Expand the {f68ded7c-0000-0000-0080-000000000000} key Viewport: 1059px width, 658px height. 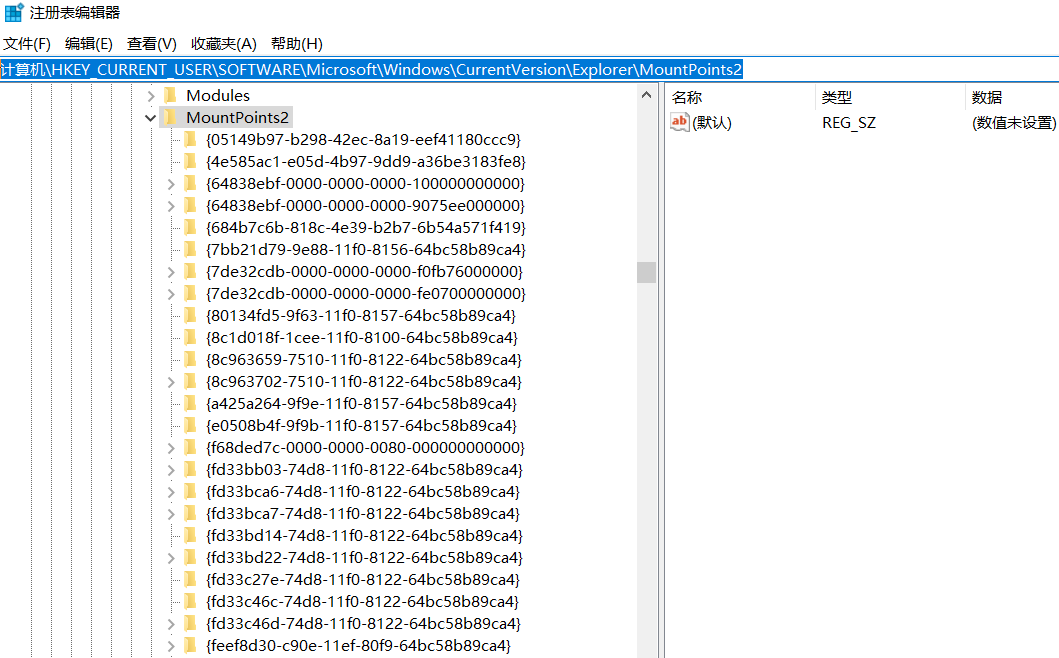point(171,448)
